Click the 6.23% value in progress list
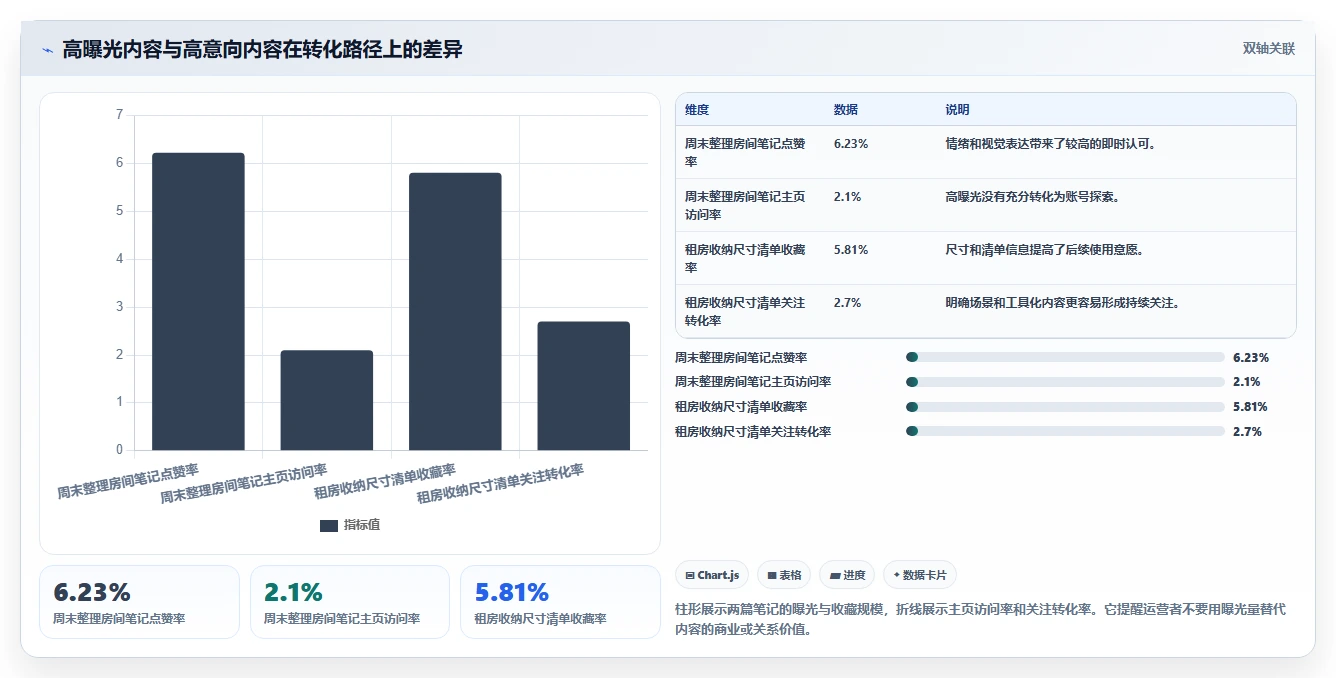Image resolution: width=1336 pixels, height=678 pixels. (x=1251, y=357)
